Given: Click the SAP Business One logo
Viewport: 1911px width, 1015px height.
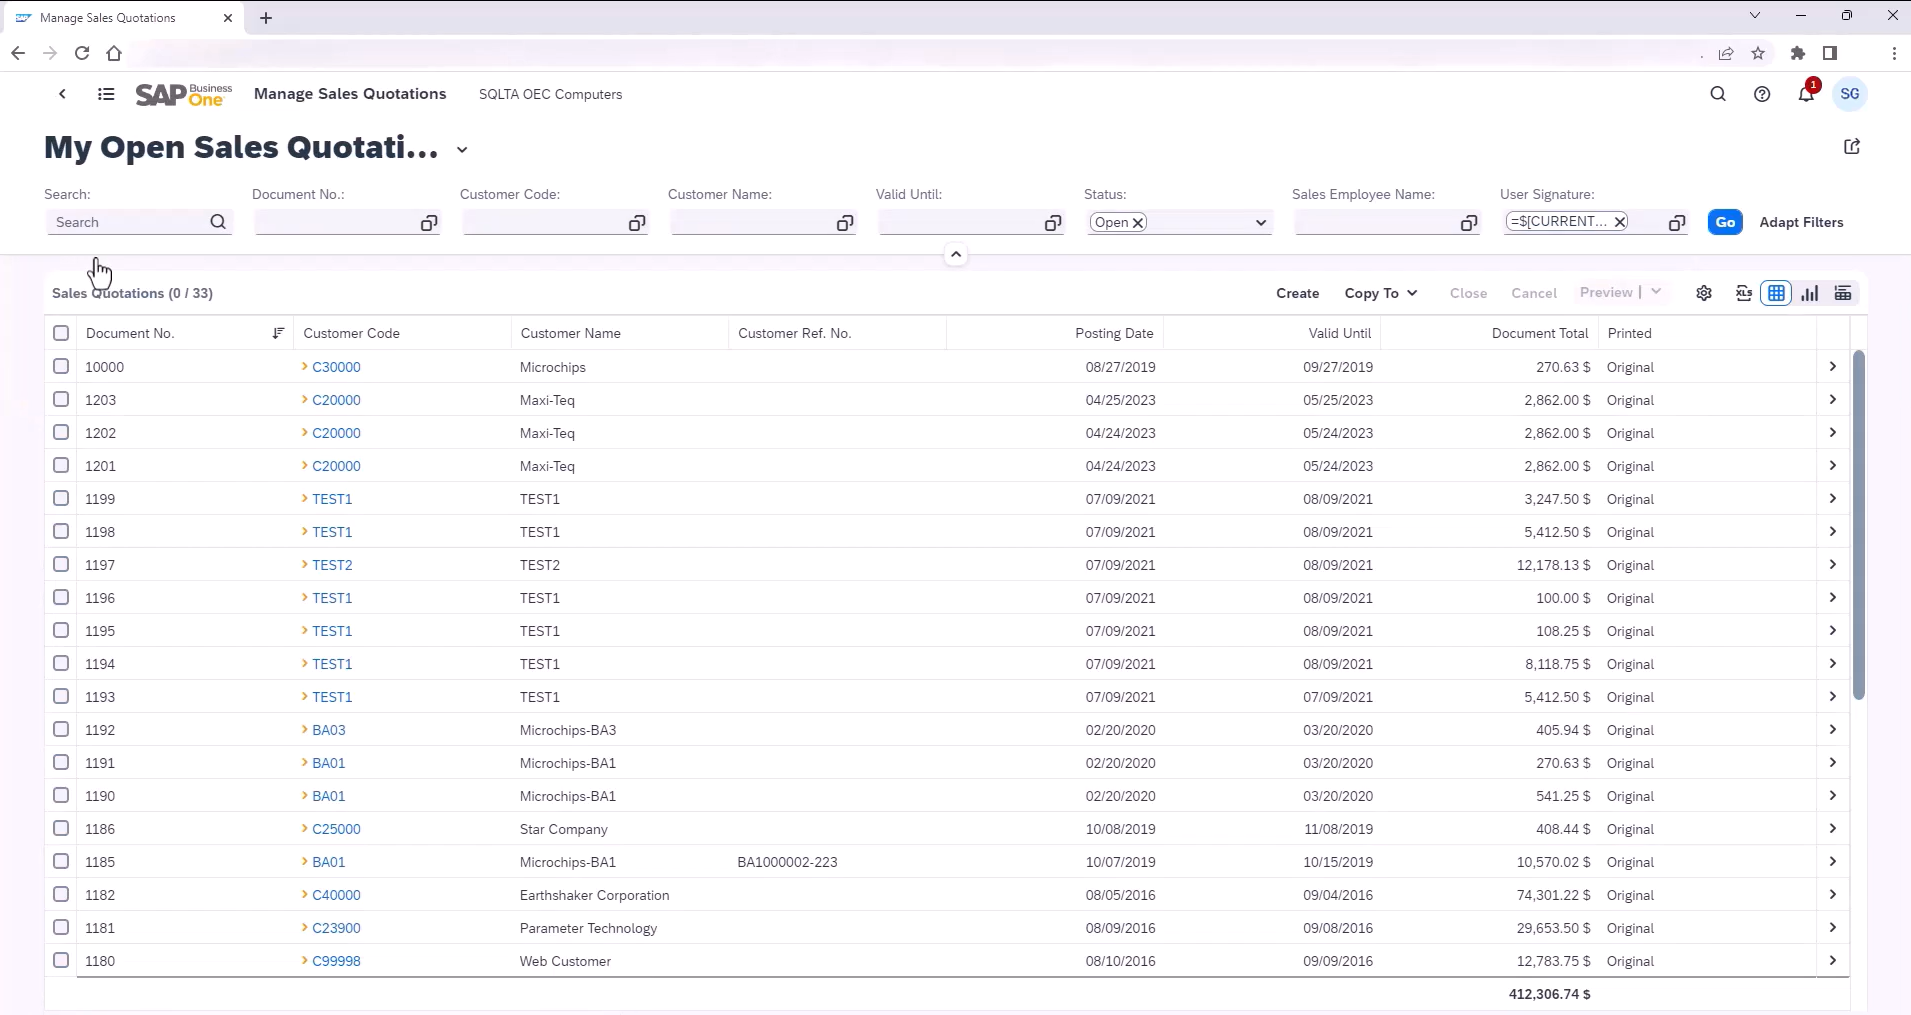Looking at the screenshot, I should pos(184,94).
